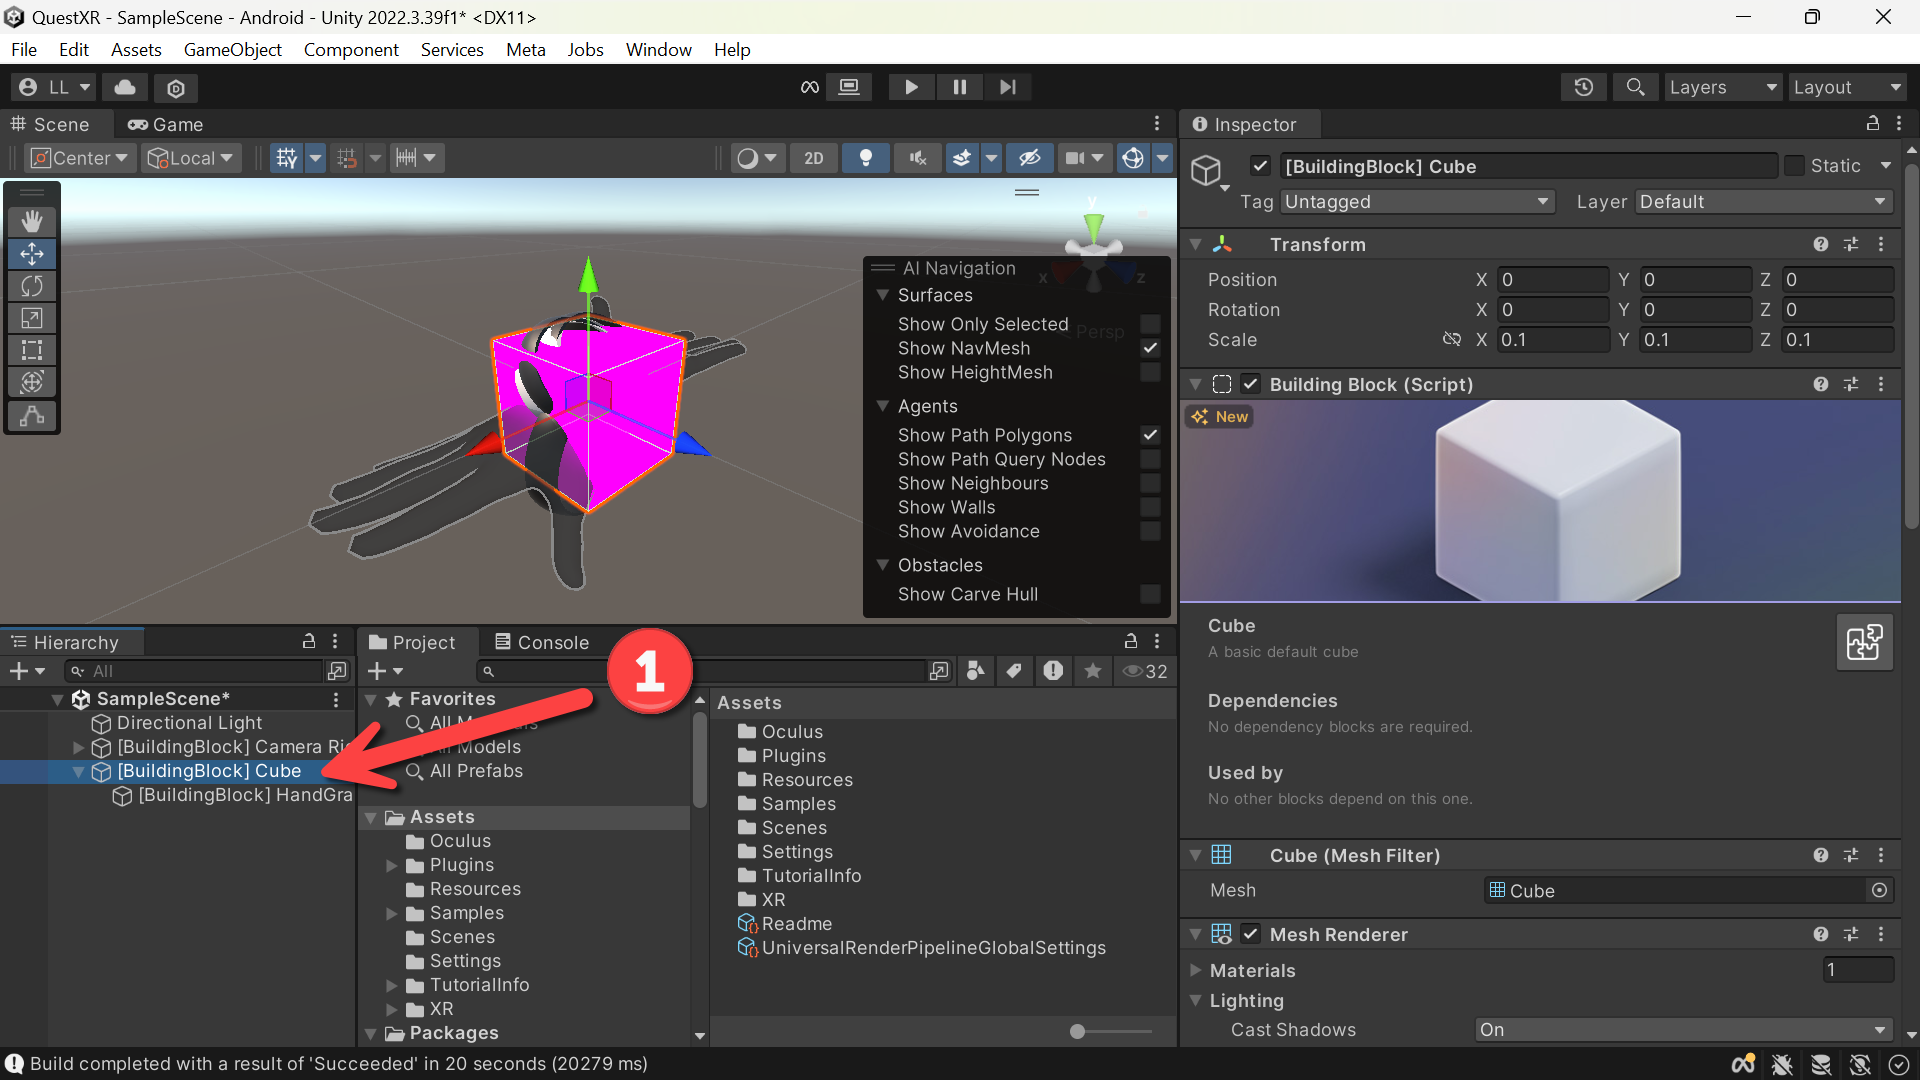Click the Play button
This screenshot has height=1080, width=1920.
(911, 87)
